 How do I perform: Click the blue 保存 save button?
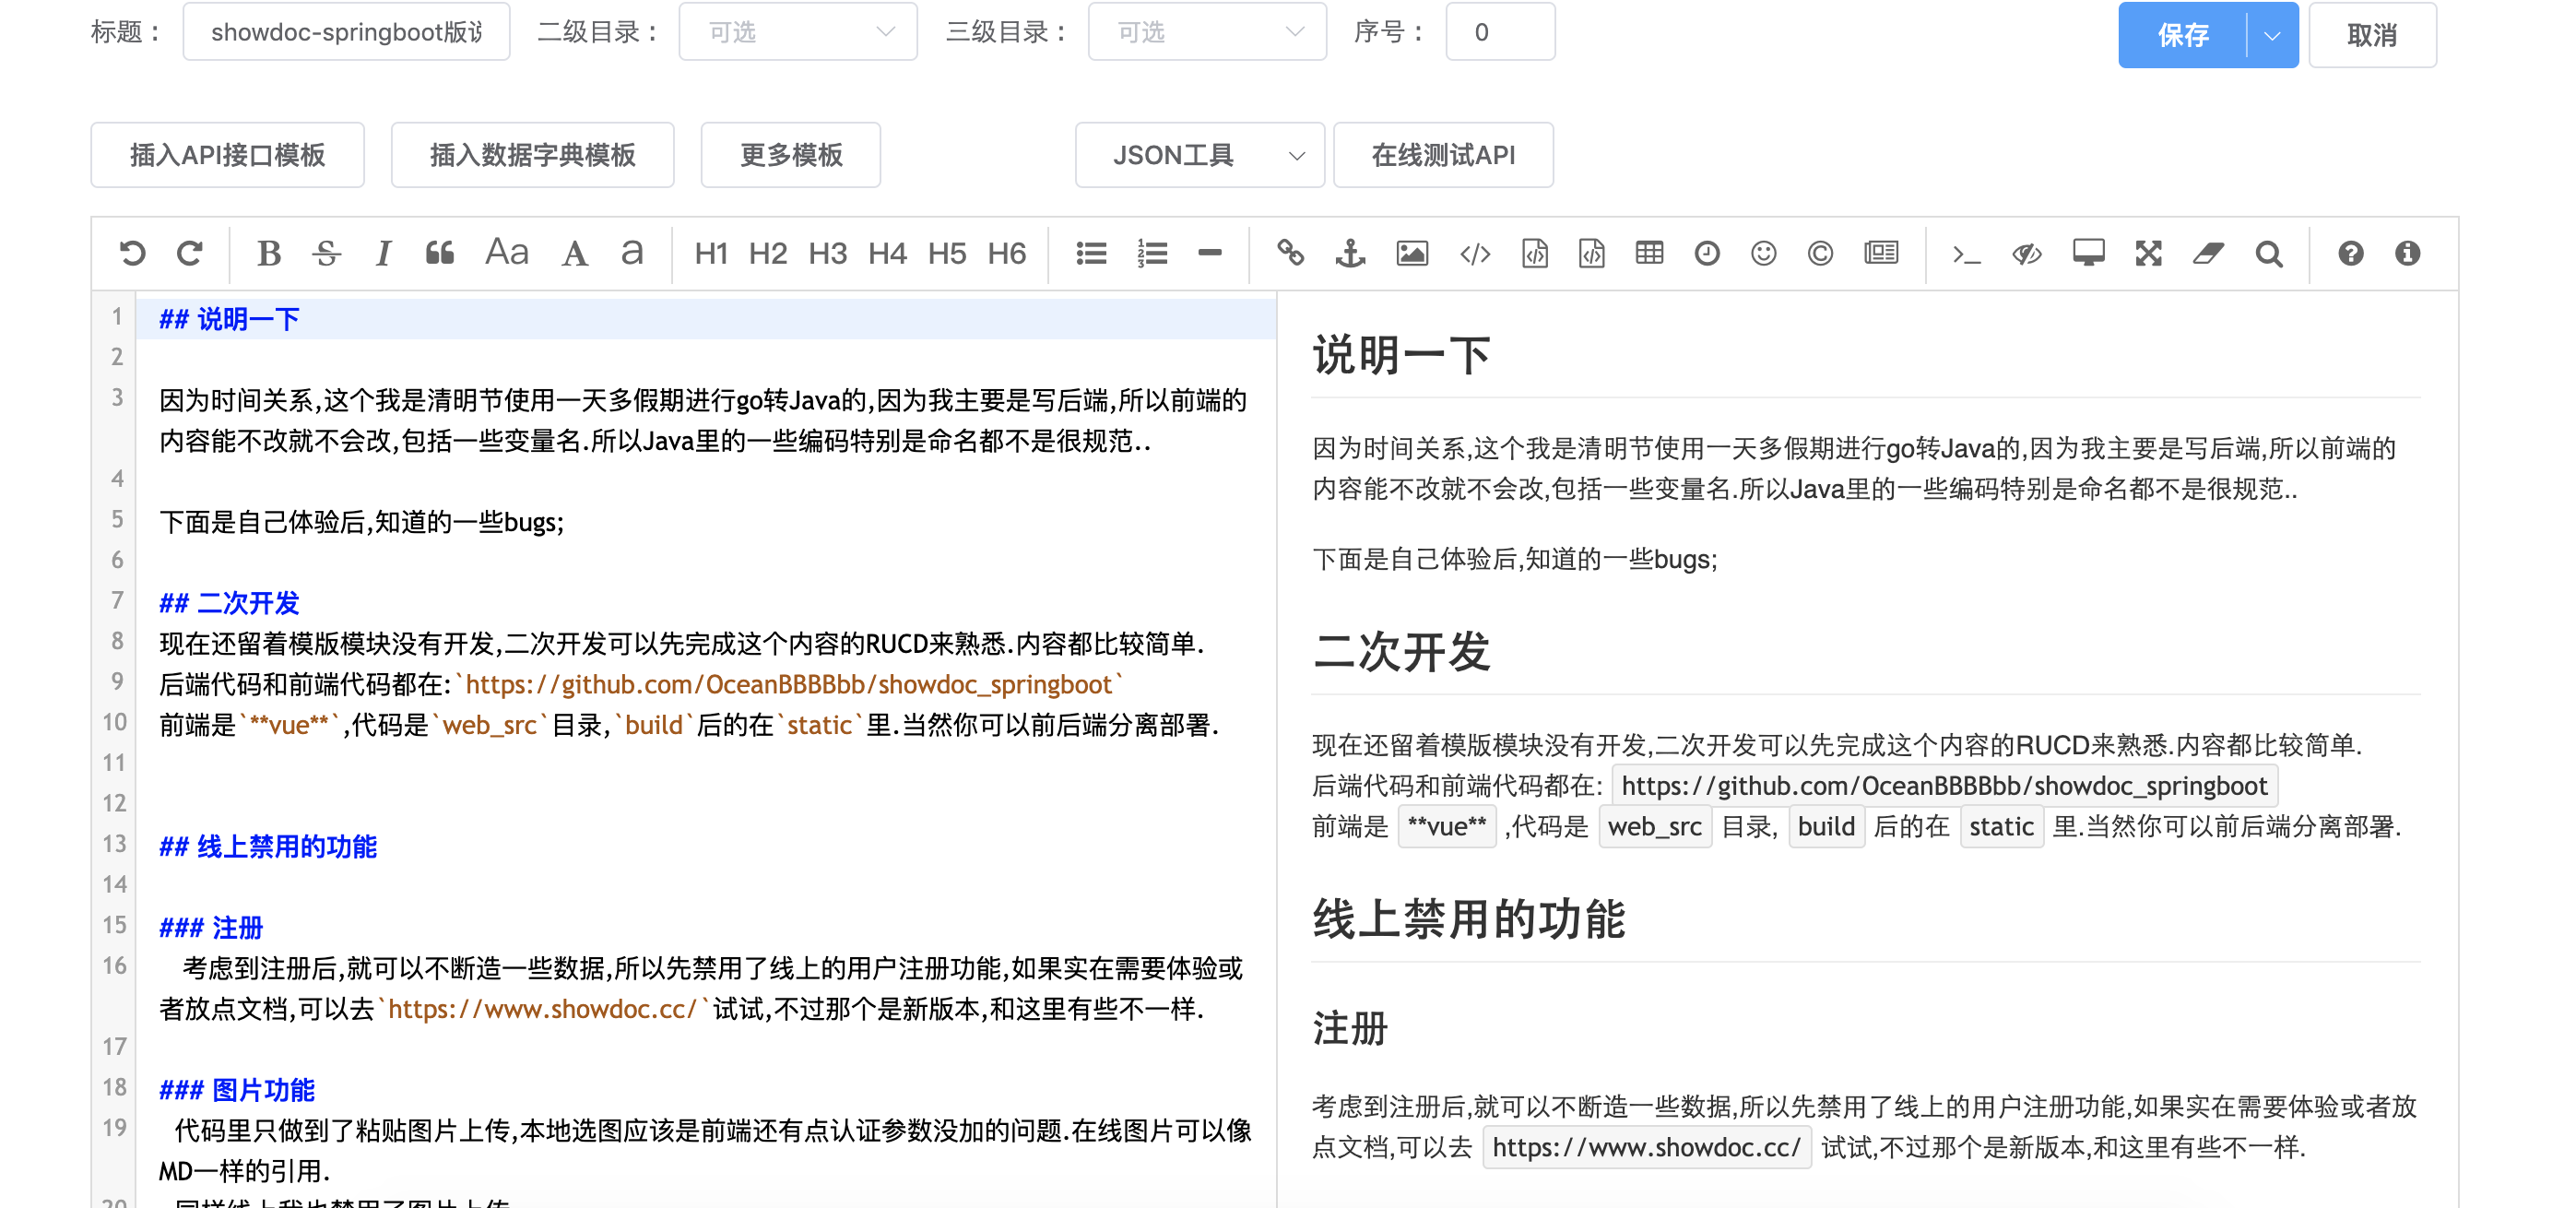[x=2183, y=35]
